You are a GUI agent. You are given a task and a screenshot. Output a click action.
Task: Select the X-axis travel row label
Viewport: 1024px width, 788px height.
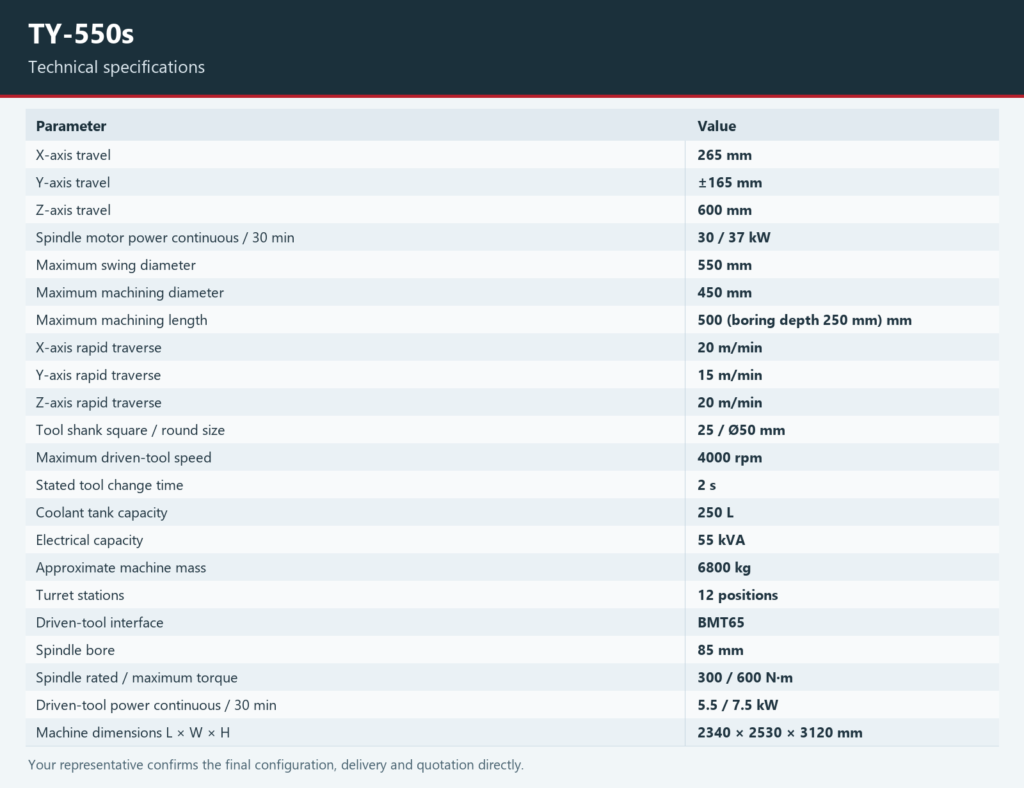73,155
